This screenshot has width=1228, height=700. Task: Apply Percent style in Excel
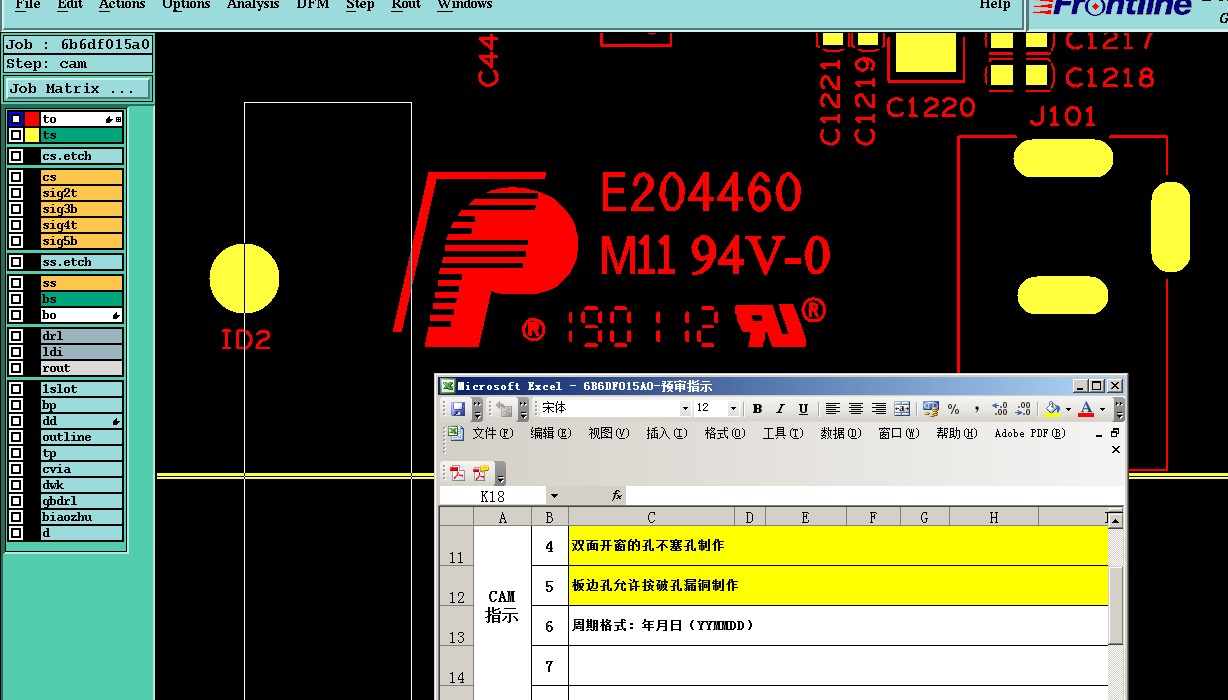point(954,409)
